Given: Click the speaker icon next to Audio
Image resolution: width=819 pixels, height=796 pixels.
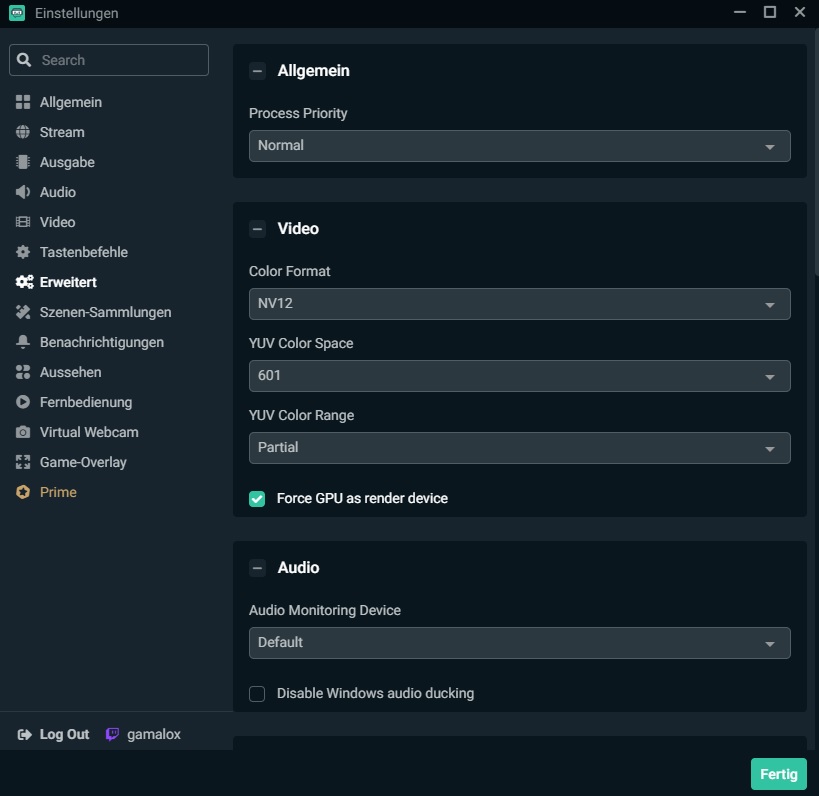Looking at the screenshot, I should click(x=23, y=192).
